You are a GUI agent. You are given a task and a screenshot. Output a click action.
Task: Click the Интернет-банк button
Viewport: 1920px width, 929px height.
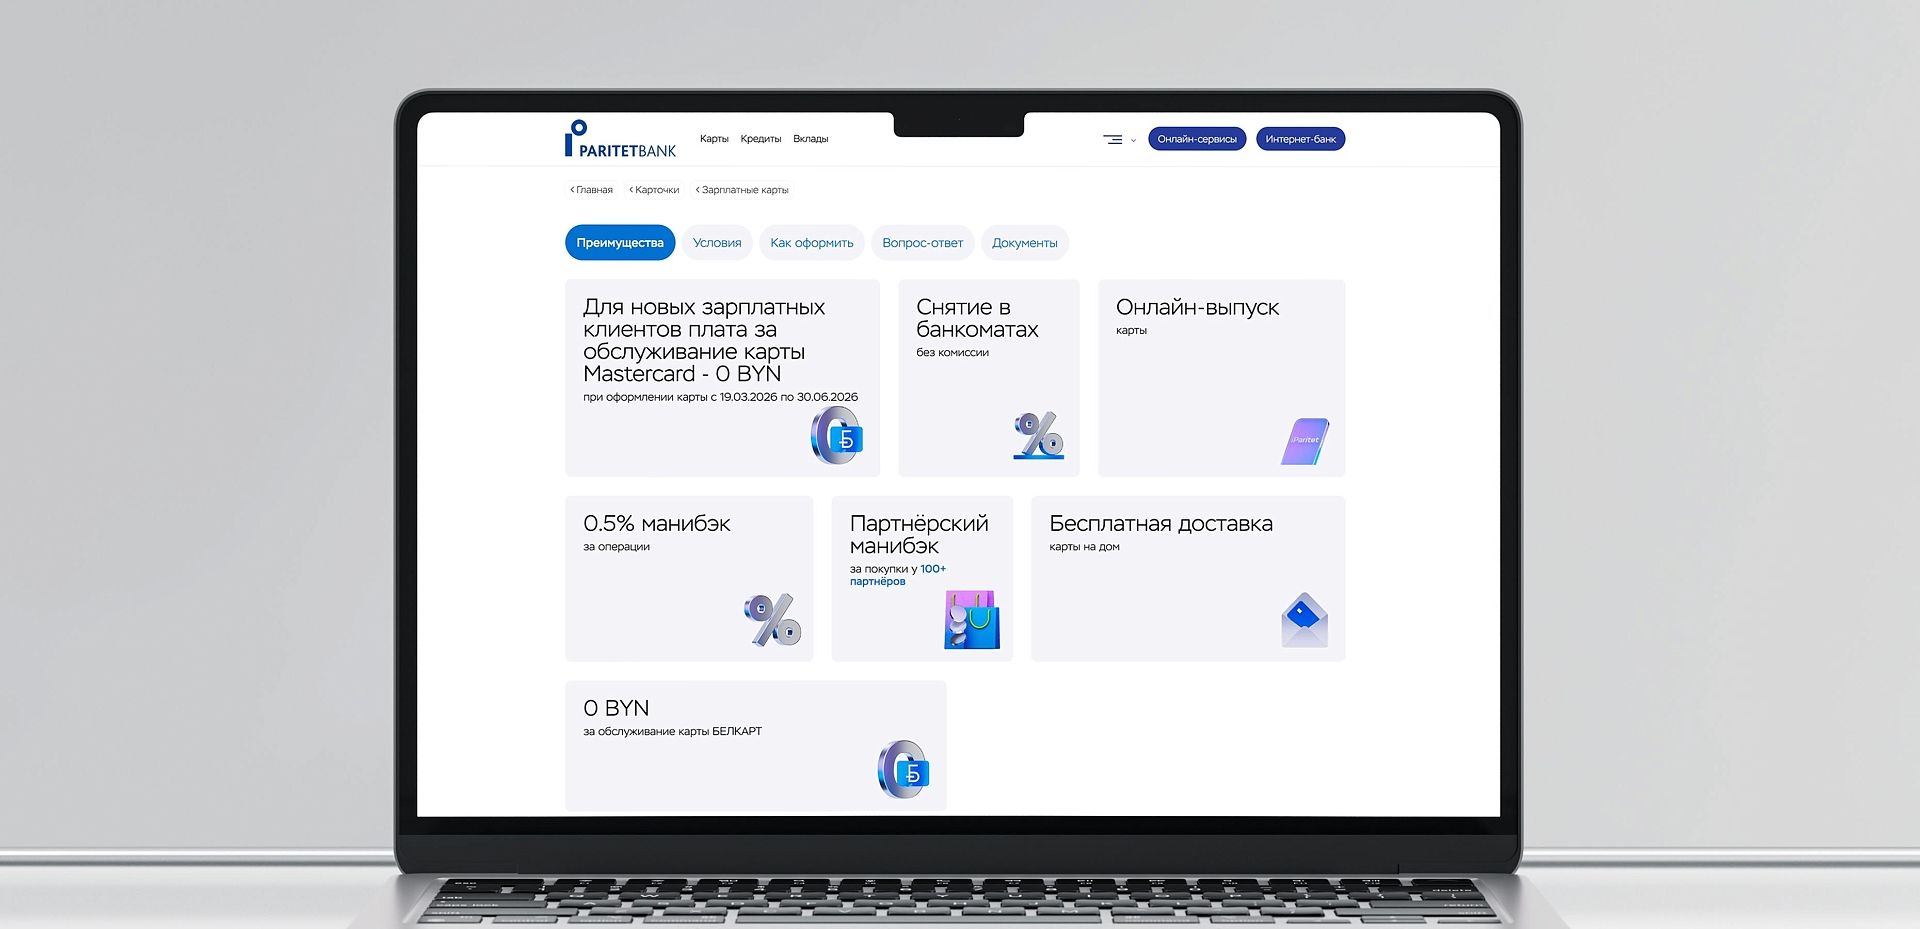click(x=1301, y=138)
